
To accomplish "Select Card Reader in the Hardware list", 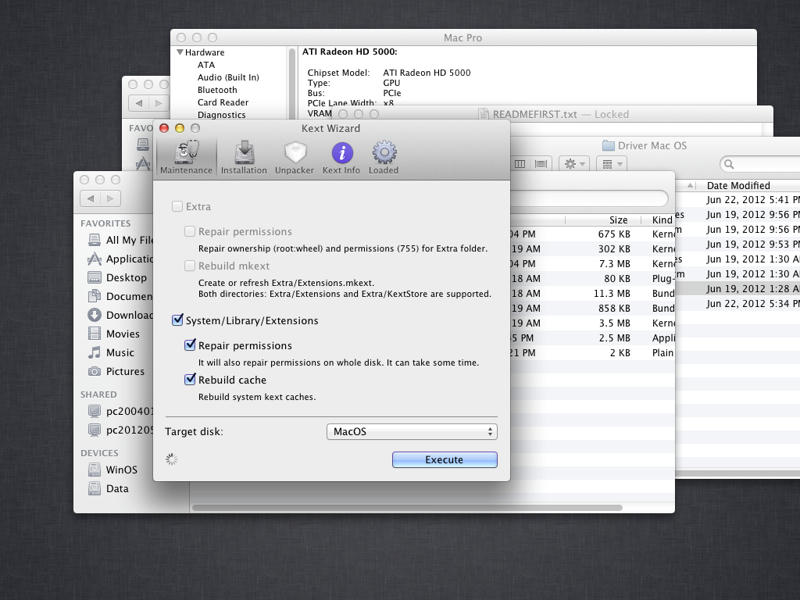I will click(x=223, y=103).
